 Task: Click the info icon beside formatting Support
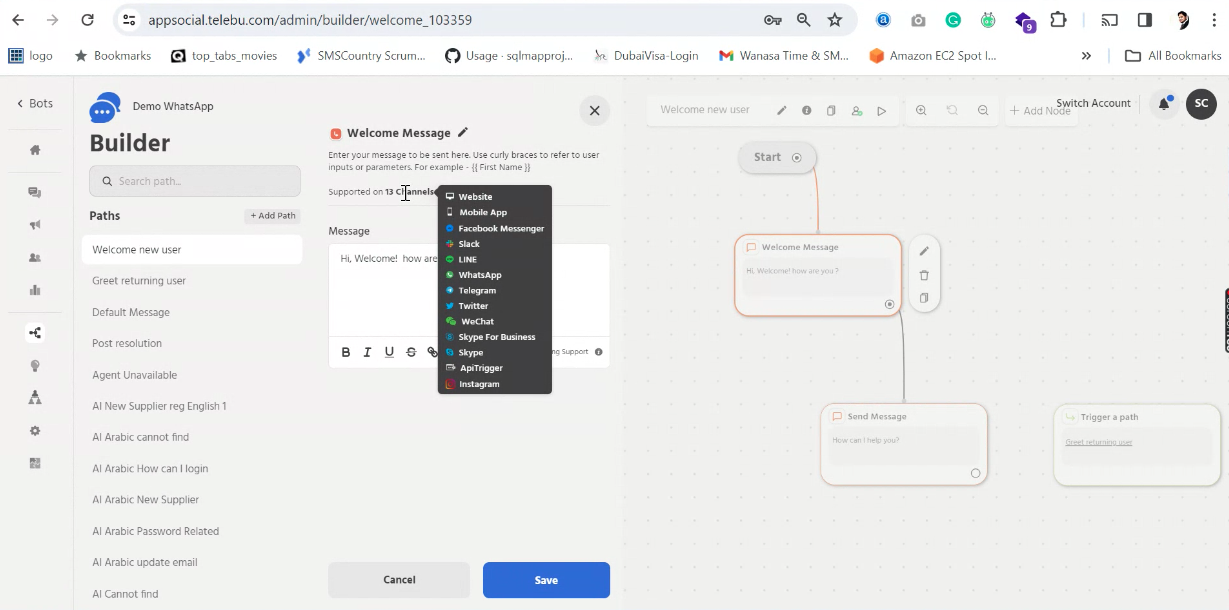tap(599, 352)
